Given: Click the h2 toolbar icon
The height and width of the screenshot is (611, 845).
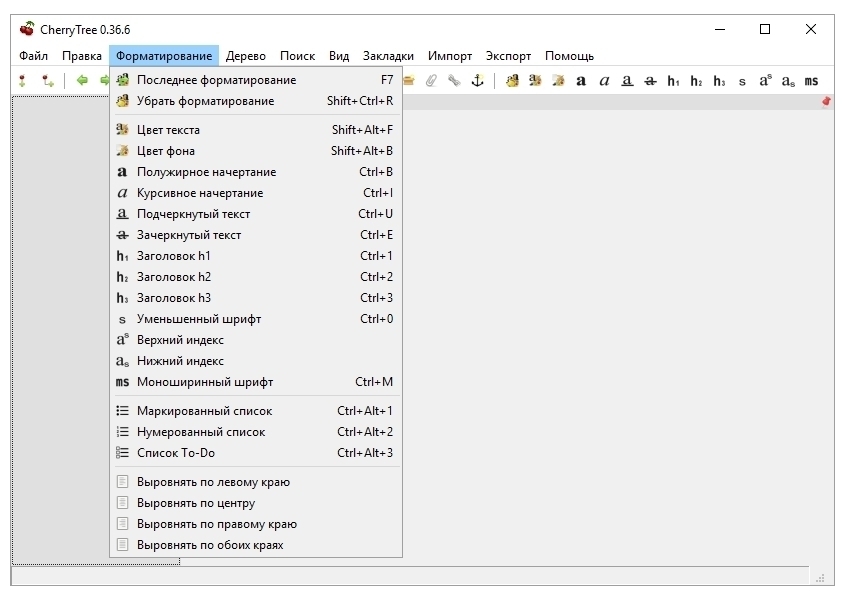Looking at the screenshot, I should 696,81.
